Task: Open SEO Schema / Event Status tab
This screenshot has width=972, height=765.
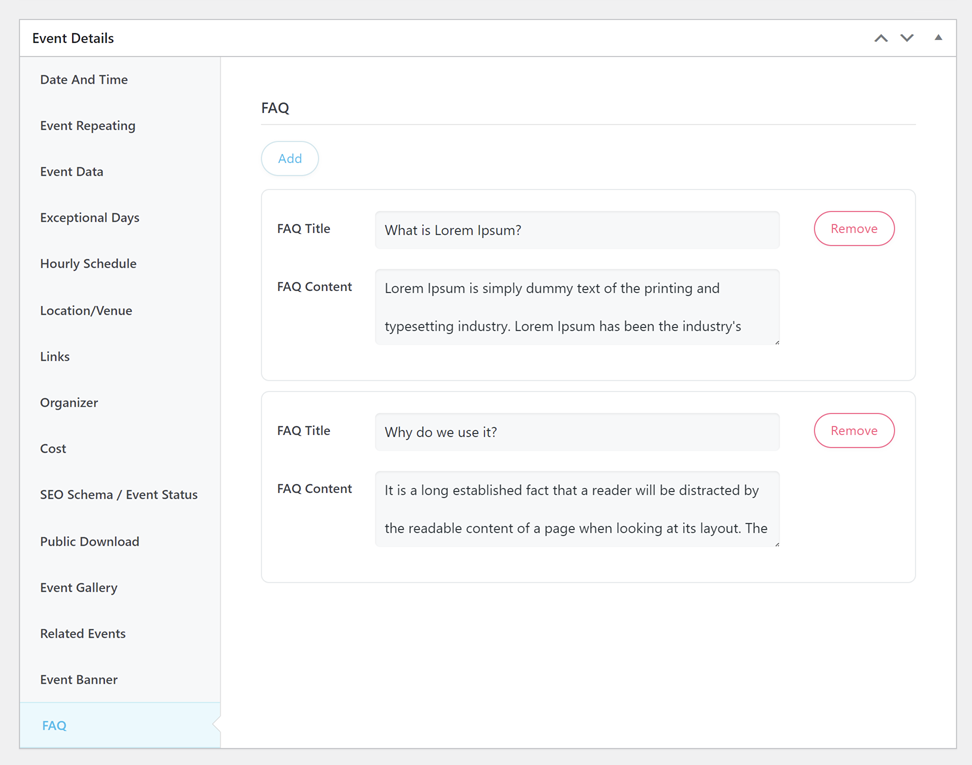Action: (119, 495)
